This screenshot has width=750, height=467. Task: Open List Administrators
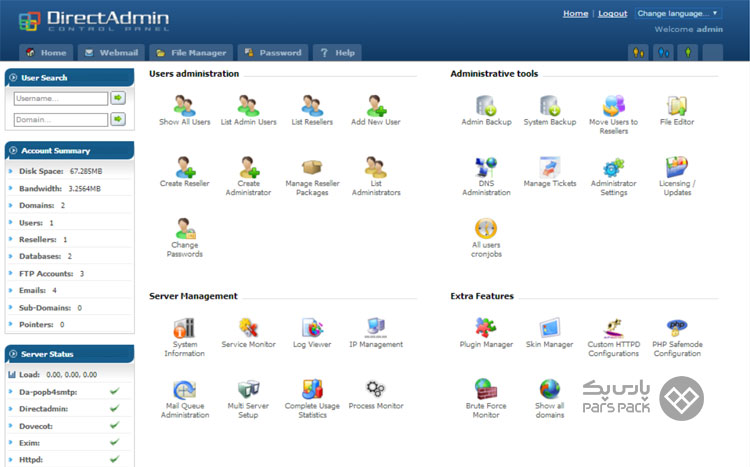[x=376, y=176]
